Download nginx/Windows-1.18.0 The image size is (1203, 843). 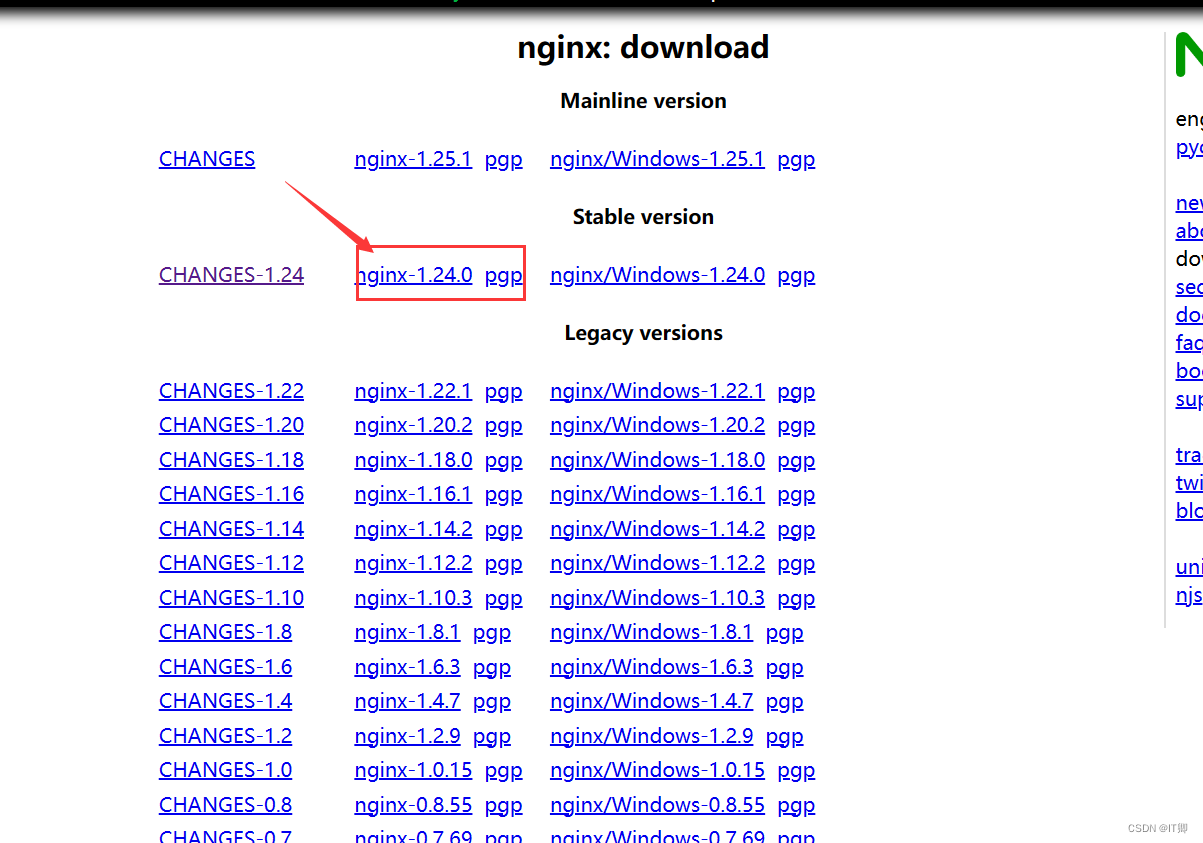pyautogui.click(x=657, y=460)
